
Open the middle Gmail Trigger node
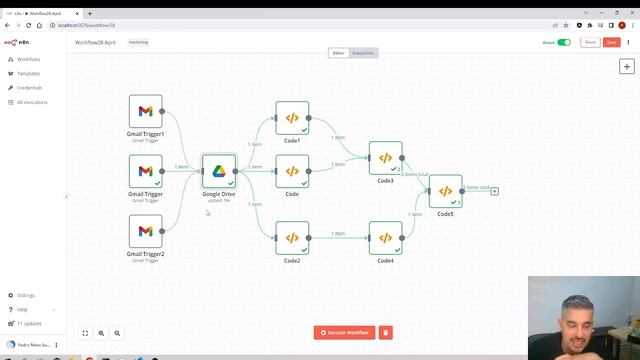(x=145, y=171)
